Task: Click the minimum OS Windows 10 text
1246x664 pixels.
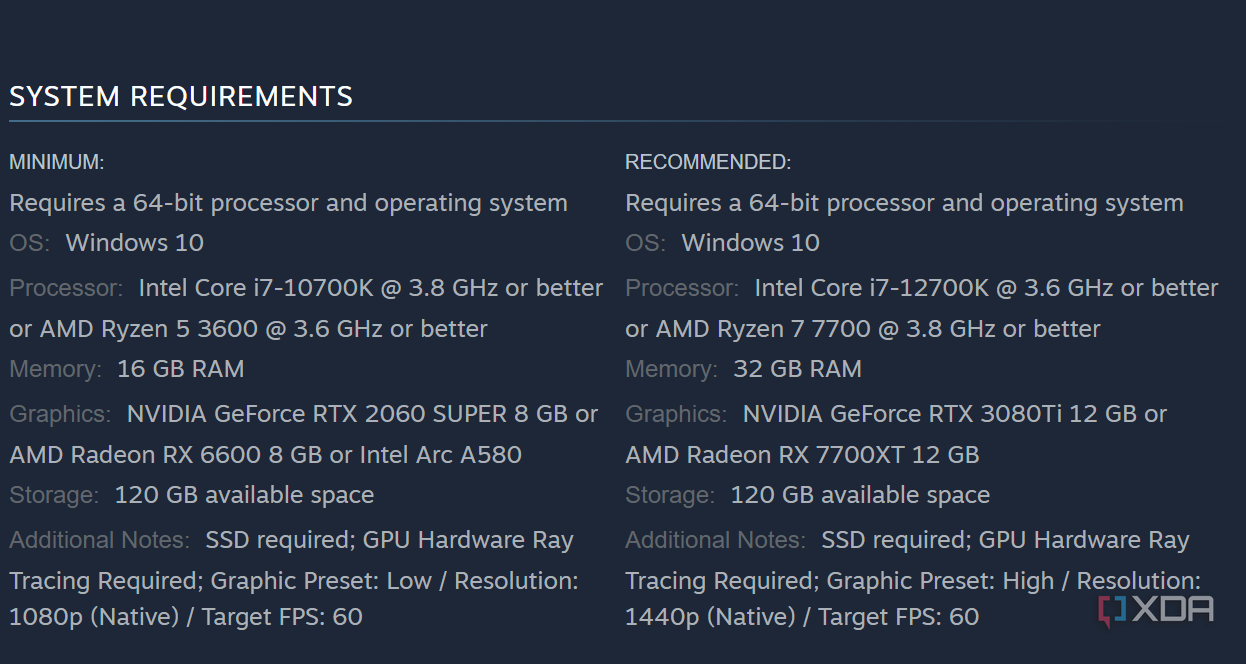Action: (134, 243)
